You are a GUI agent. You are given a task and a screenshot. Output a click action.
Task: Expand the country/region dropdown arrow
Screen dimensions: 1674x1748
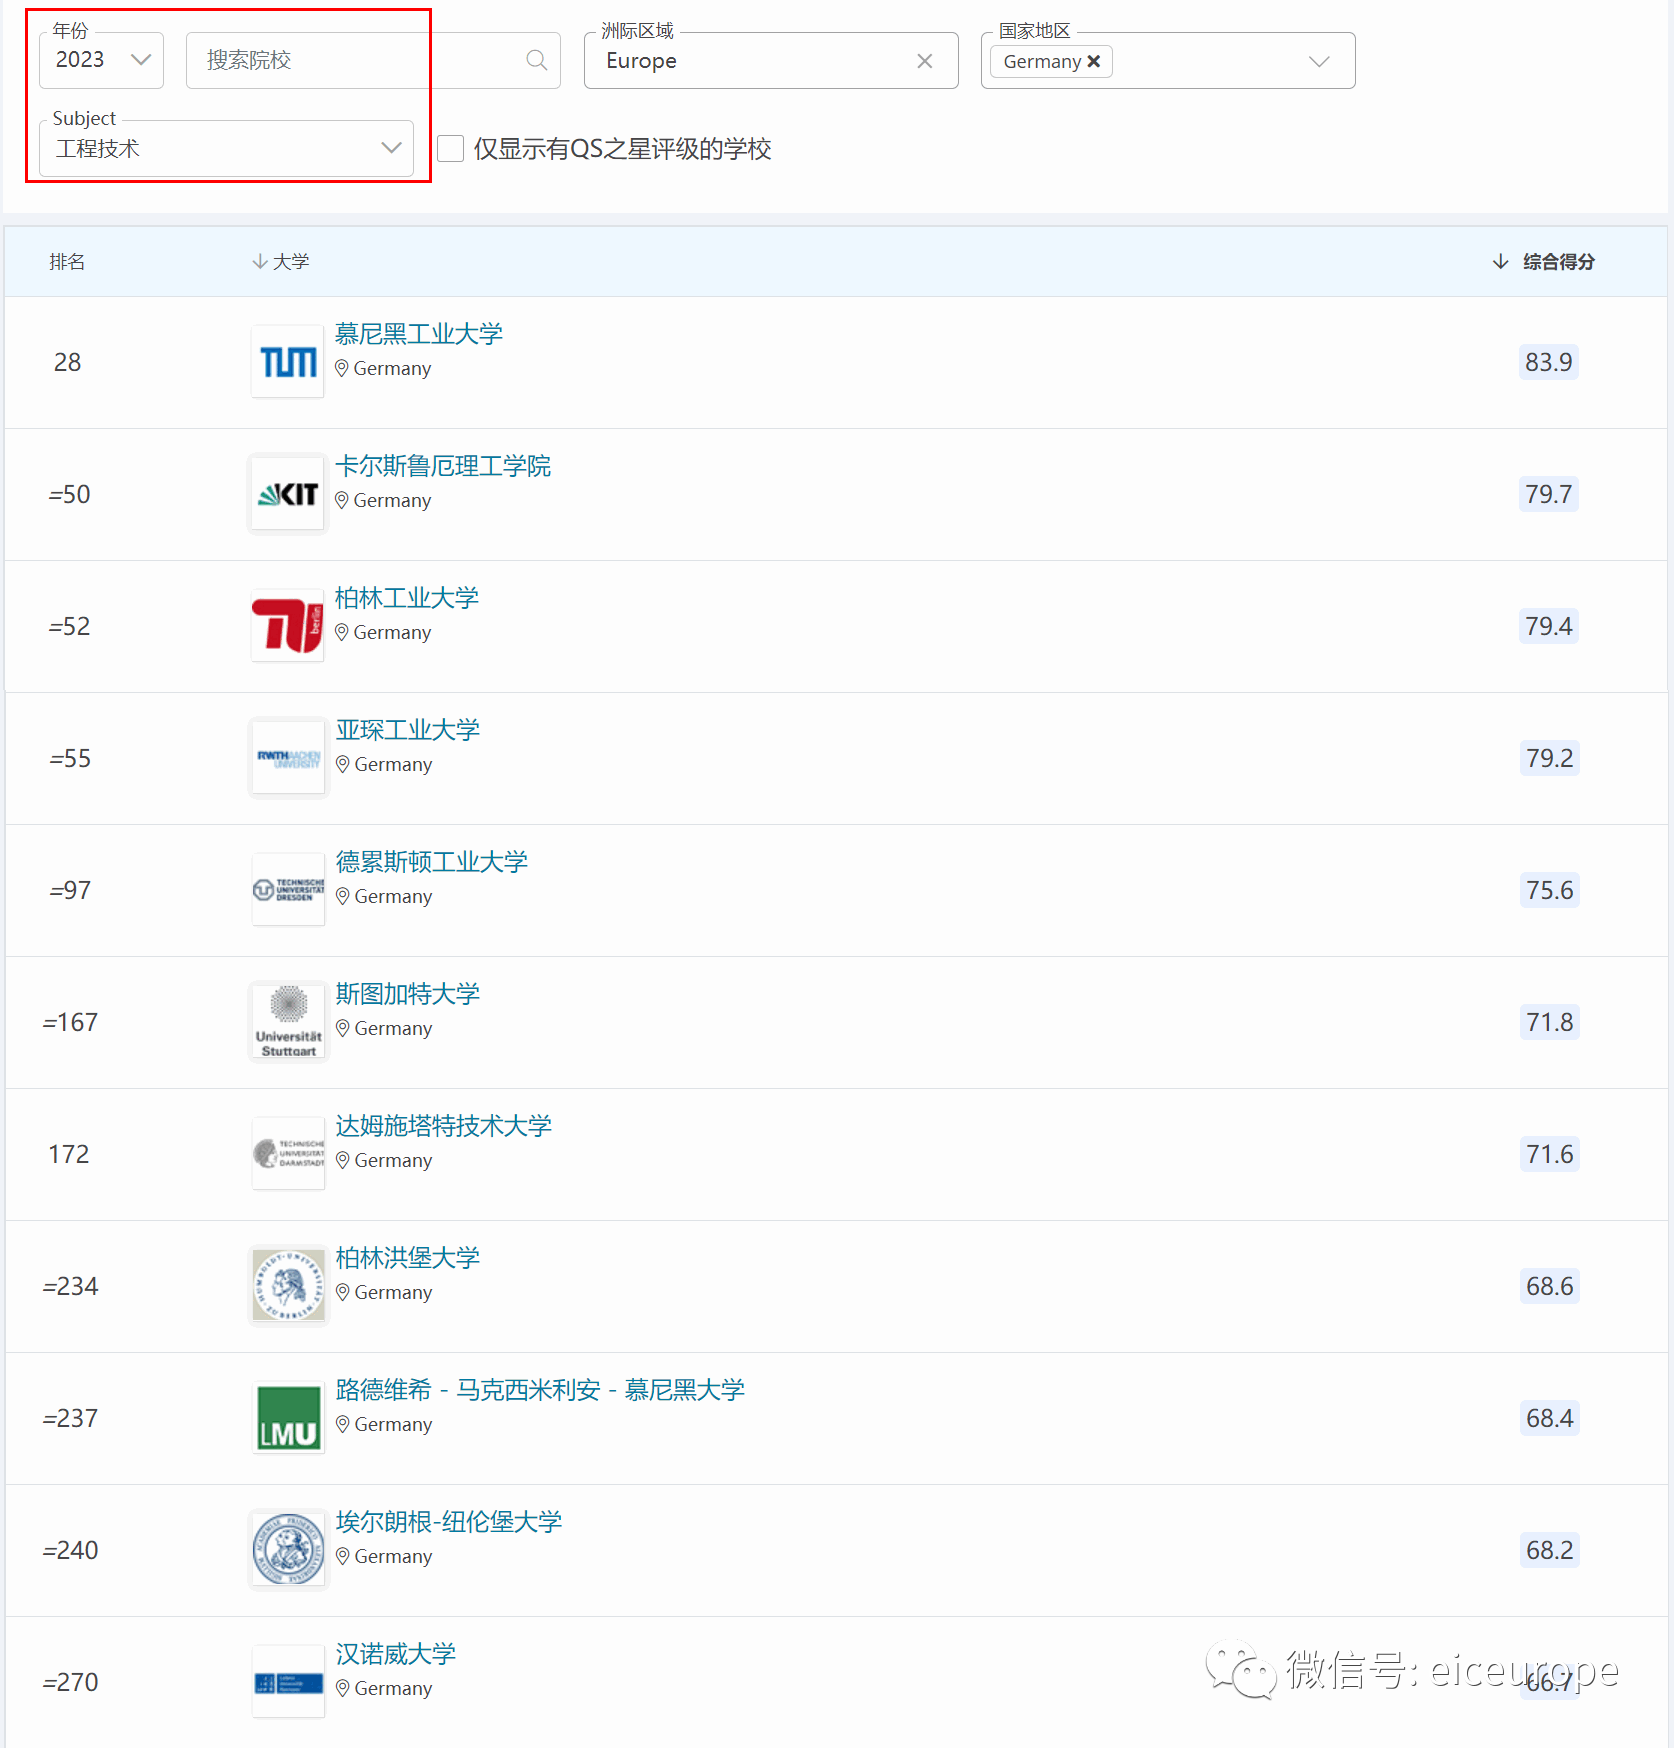pyautogui.click(x=1319, y=61)
